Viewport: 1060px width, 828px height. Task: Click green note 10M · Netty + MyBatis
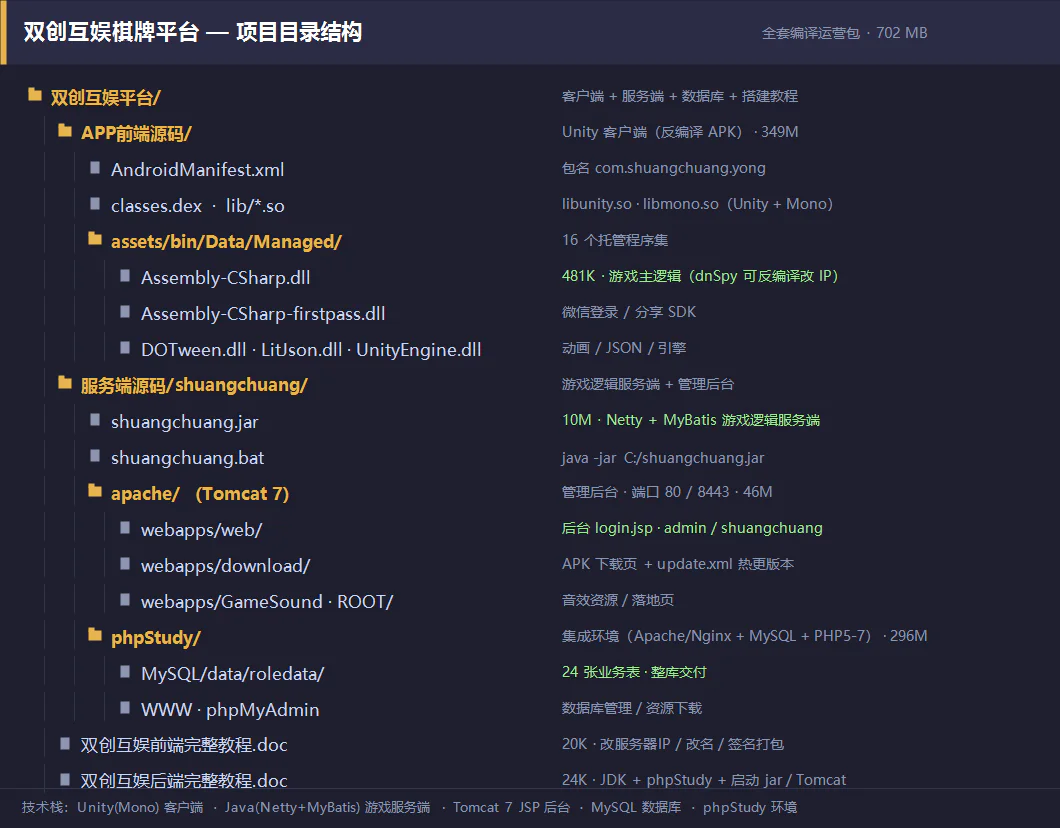tap(691, 420)
